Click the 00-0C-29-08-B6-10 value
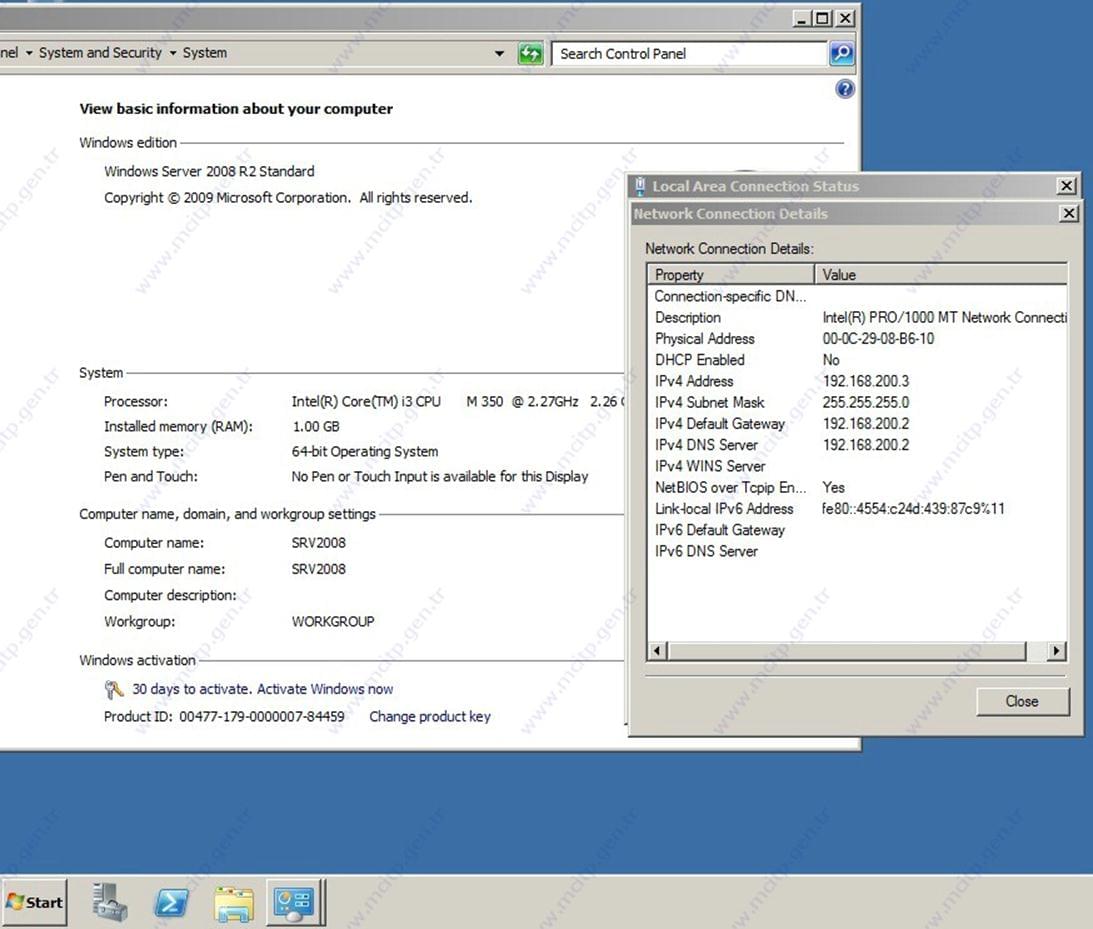This screenshot has width=1093, height=929. tap(878, 339)
